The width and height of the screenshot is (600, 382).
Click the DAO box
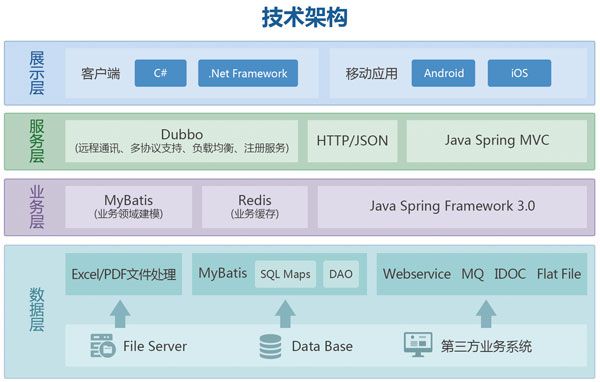click(341, 274)
